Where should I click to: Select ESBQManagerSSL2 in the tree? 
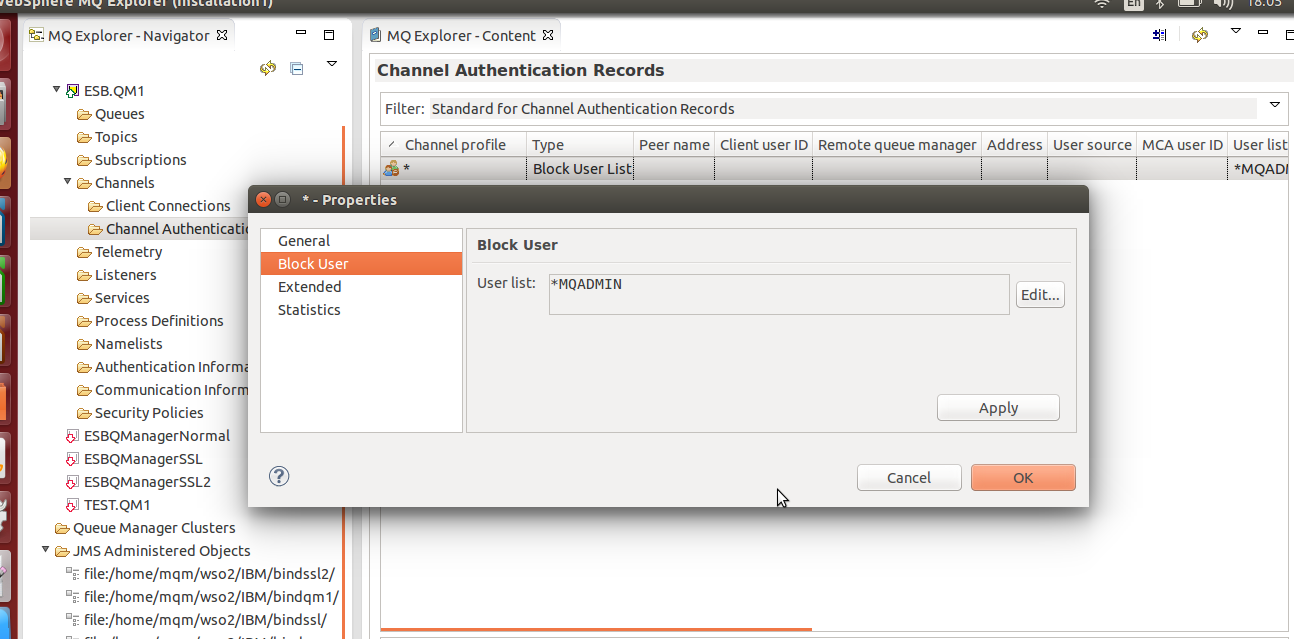[x=147, y=482]
